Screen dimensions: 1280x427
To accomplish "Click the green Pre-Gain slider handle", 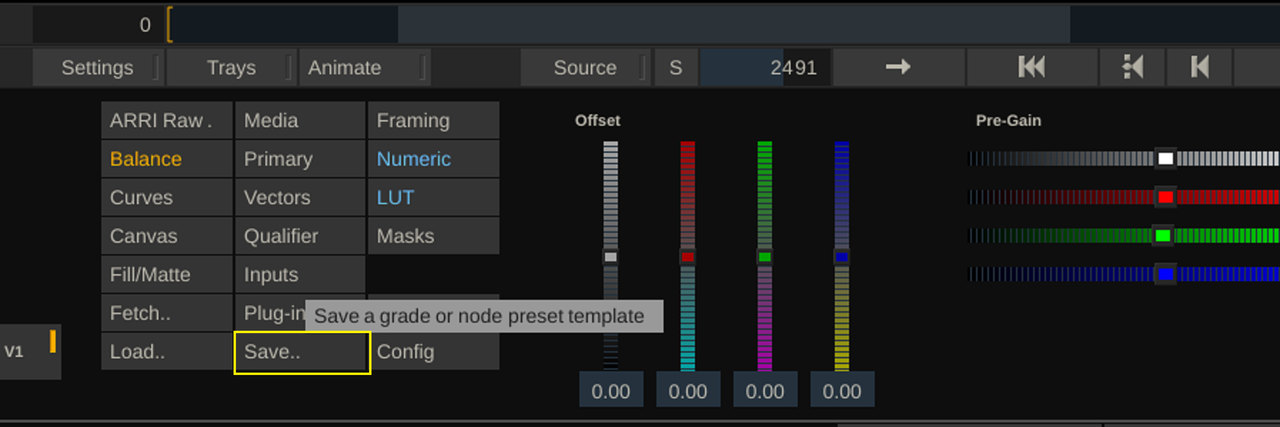I will point(1165,236).
